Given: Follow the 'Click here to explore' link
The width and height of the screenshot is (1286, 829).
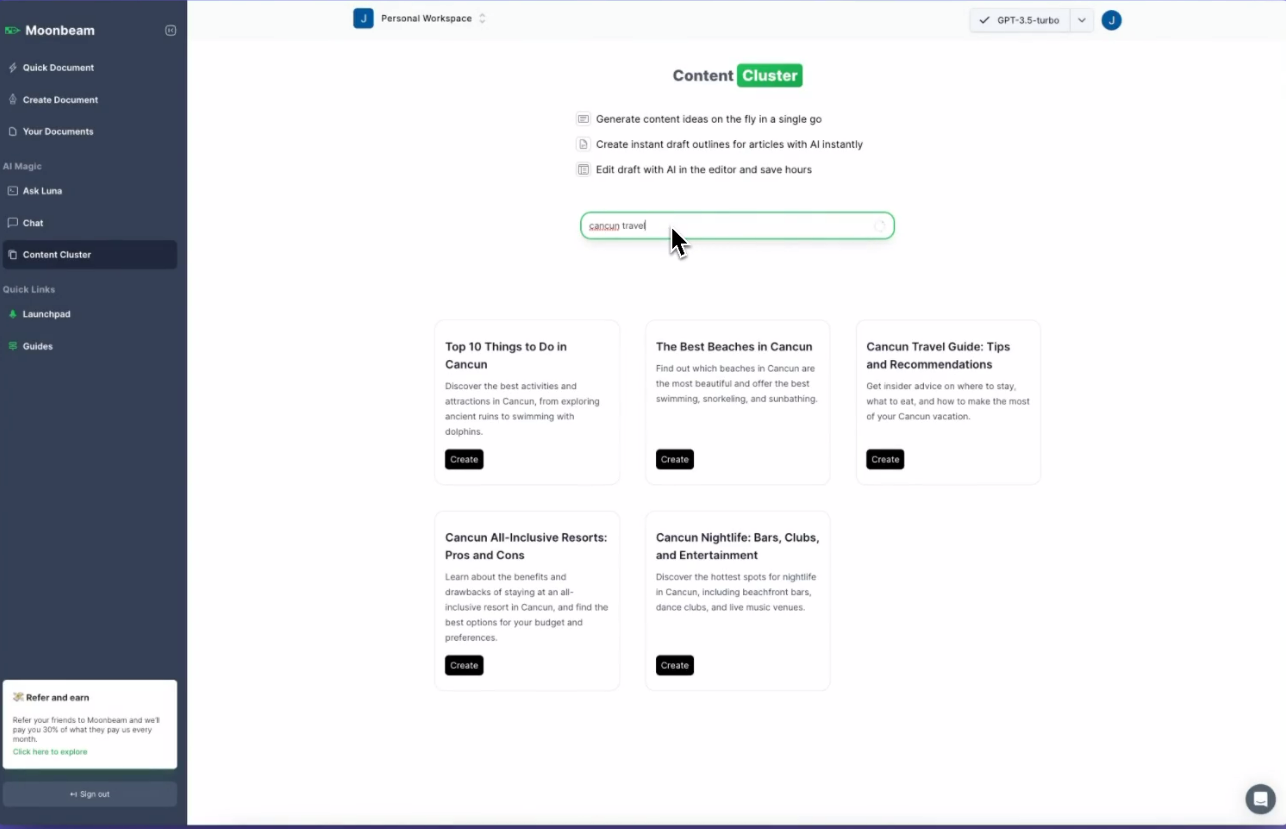Looking at the screenshot, I should coord(50,752).
